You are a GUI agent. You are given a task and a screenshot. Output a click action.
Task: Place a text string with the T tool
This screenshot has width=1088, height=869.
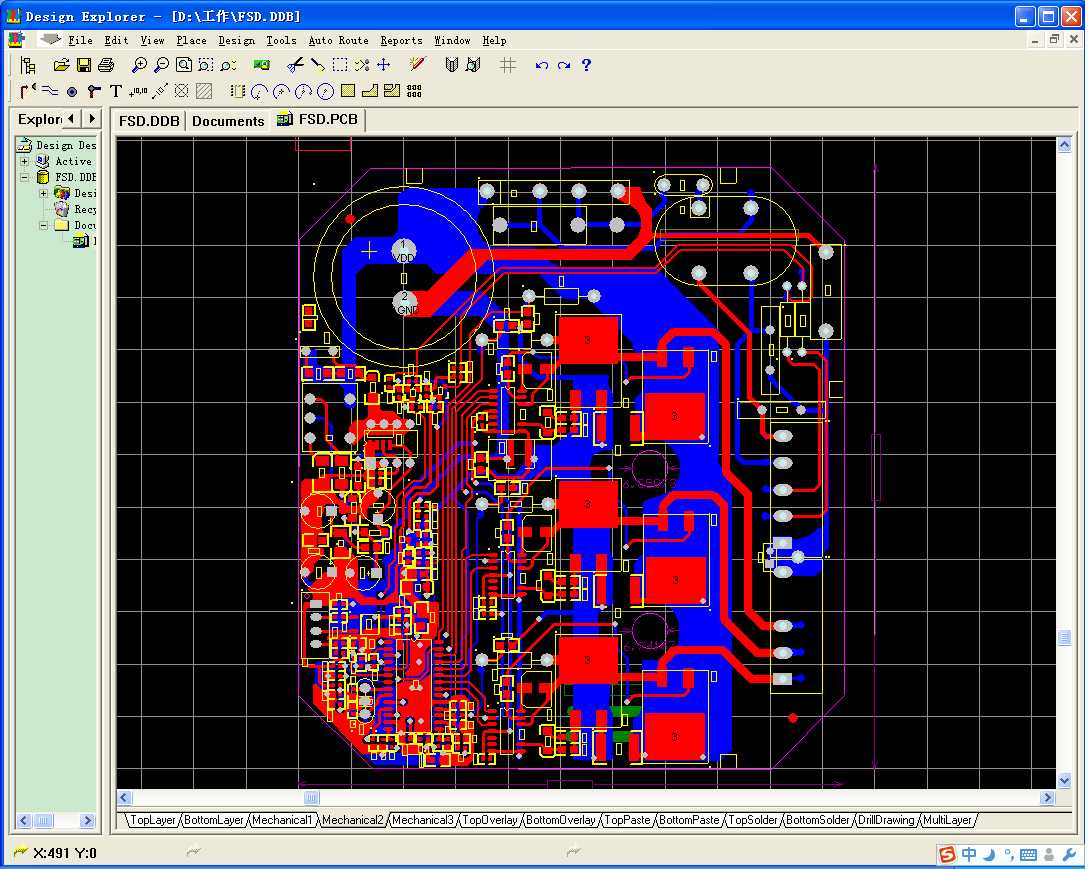pos(116,91)
